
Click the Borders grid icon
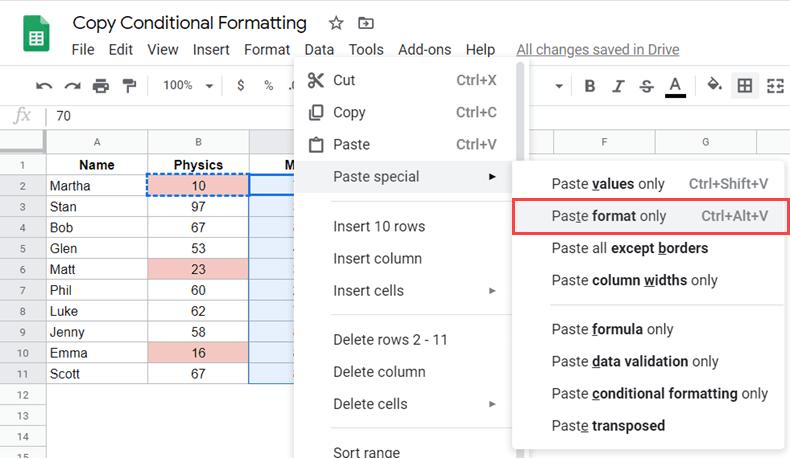(745, 86)
